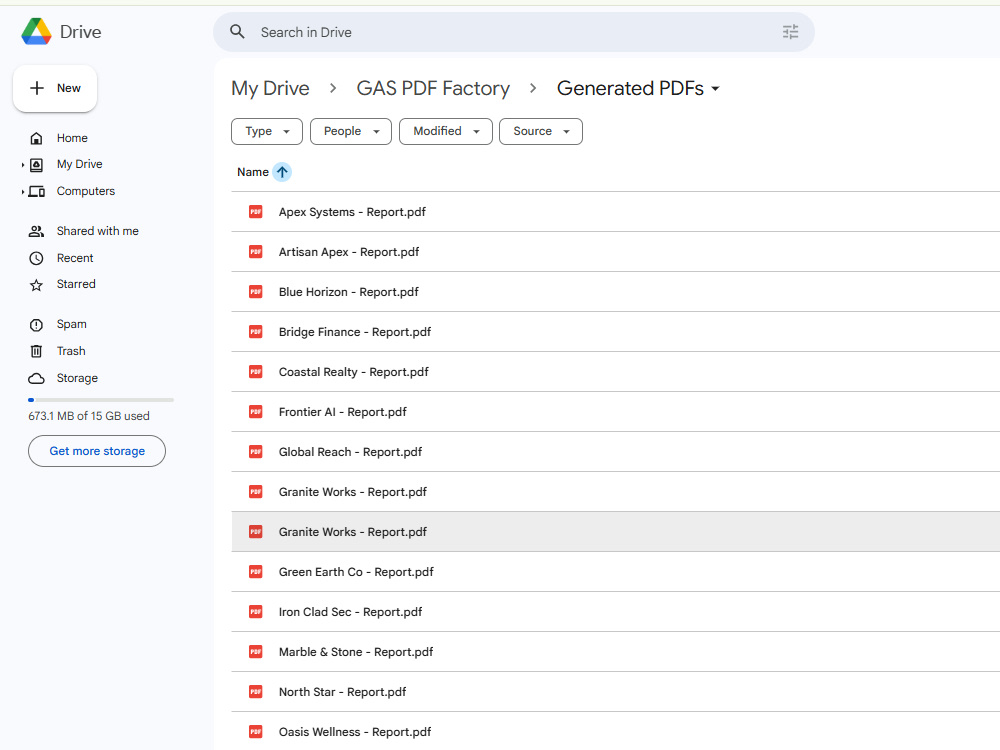Reverse sort with the Name arrow icon
Viewport: 1000px width, 750px height.
point(282,172)
